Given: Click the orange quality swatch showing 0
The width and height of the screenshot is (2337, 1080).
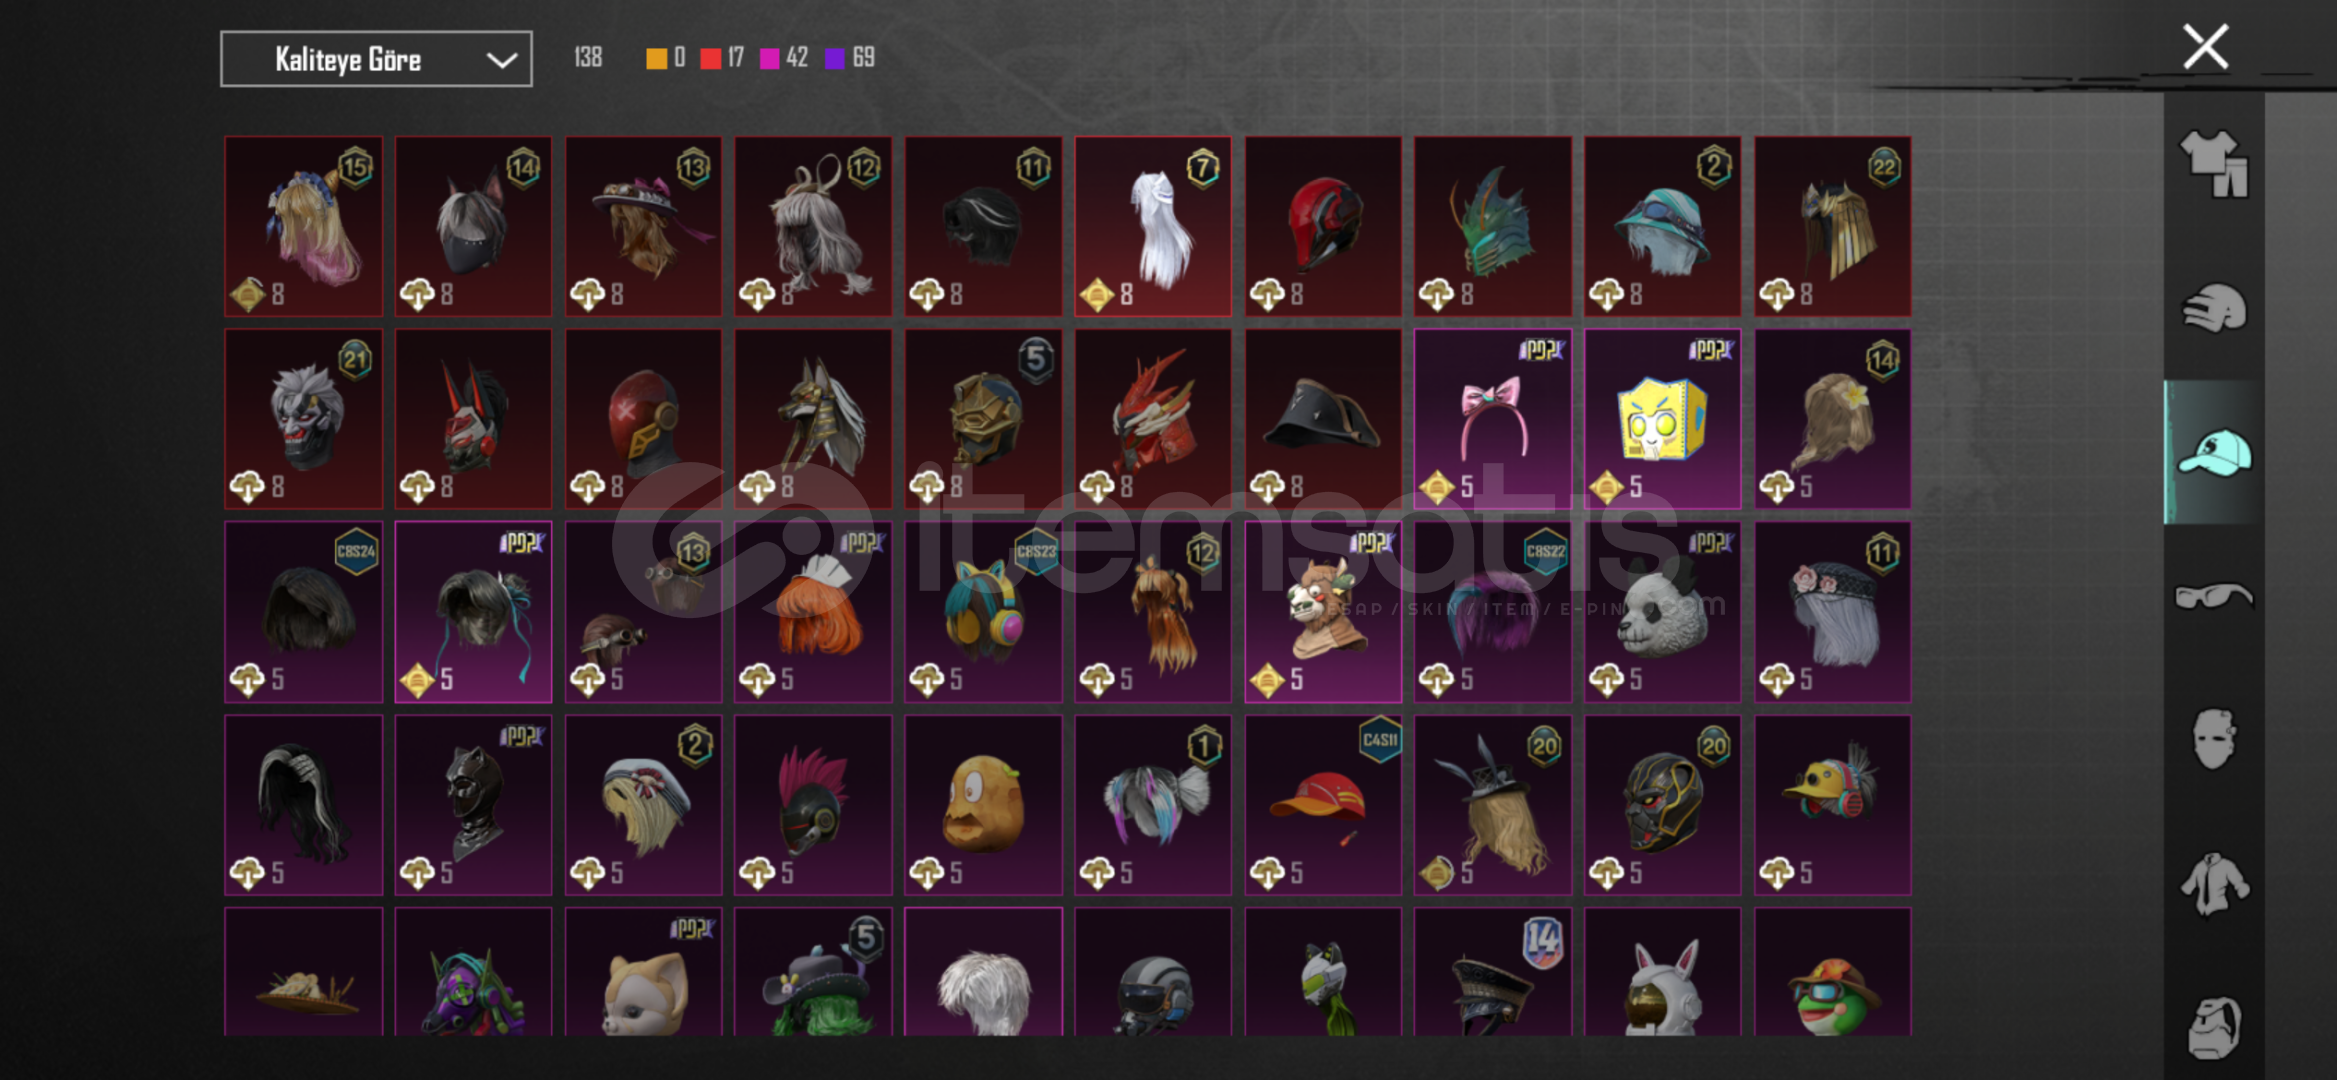Looking at the screenshot, I should [x=656, y=58].
